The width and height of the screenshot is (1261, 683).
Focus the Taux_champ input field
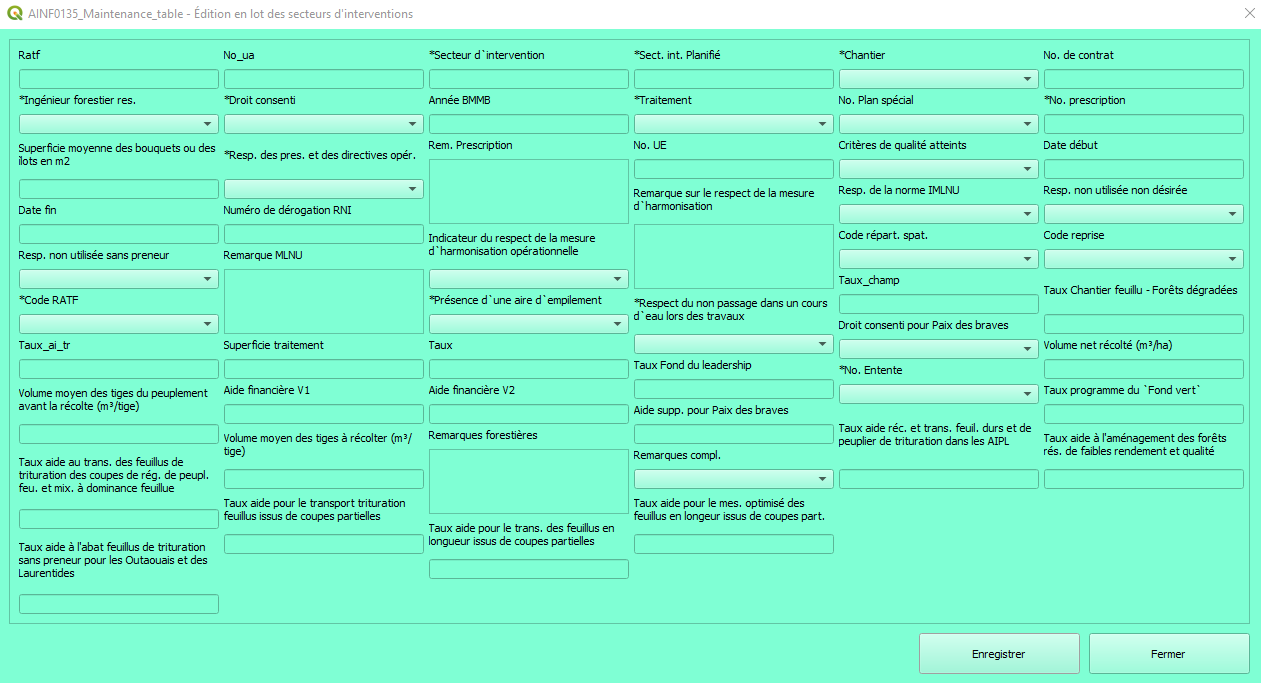[939, 304]
